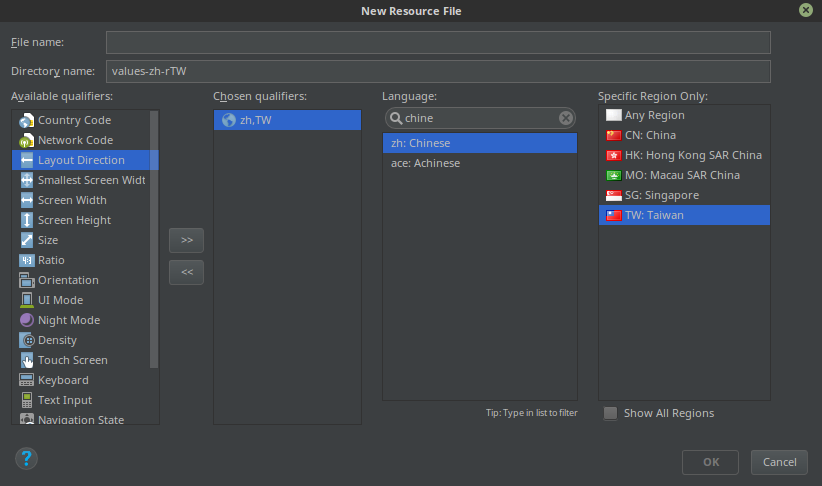Select the zh,TW chosen qualifier
822x486 pixels.
287,120
